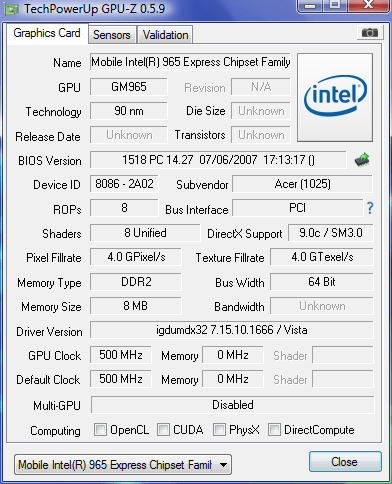Click the Default Clock row Memory 0 MHz field

(x=233, y=379)
